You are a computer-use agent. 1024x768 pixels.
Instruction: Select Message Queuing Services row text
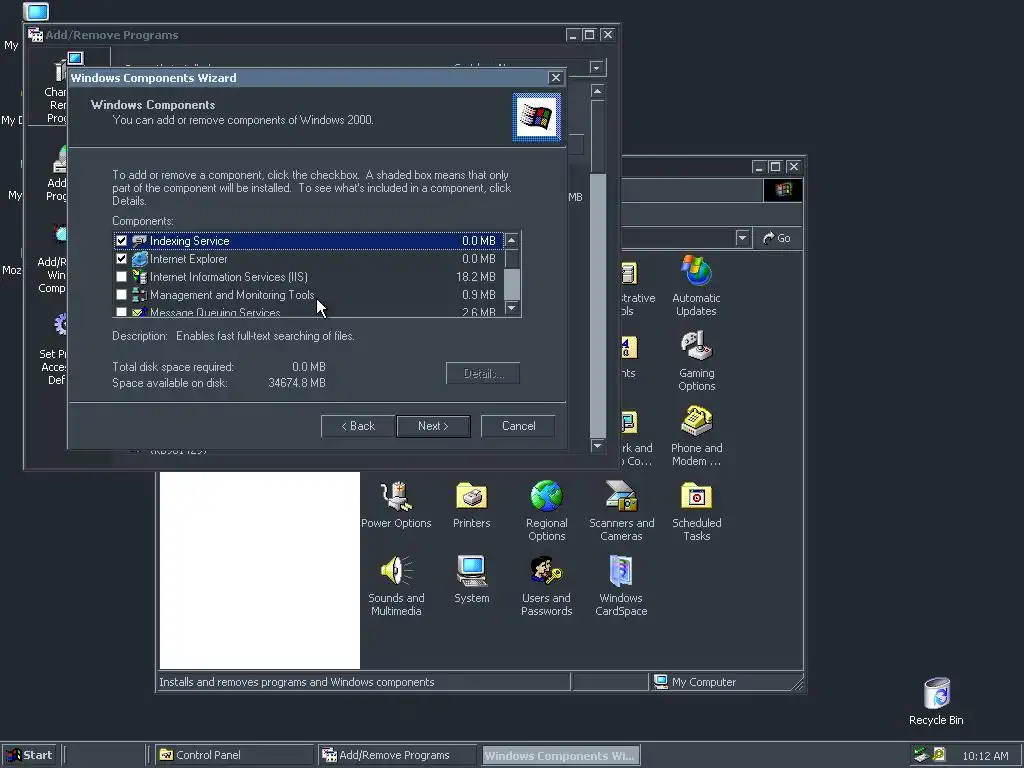pyautogui.click(x=215, y=312)
